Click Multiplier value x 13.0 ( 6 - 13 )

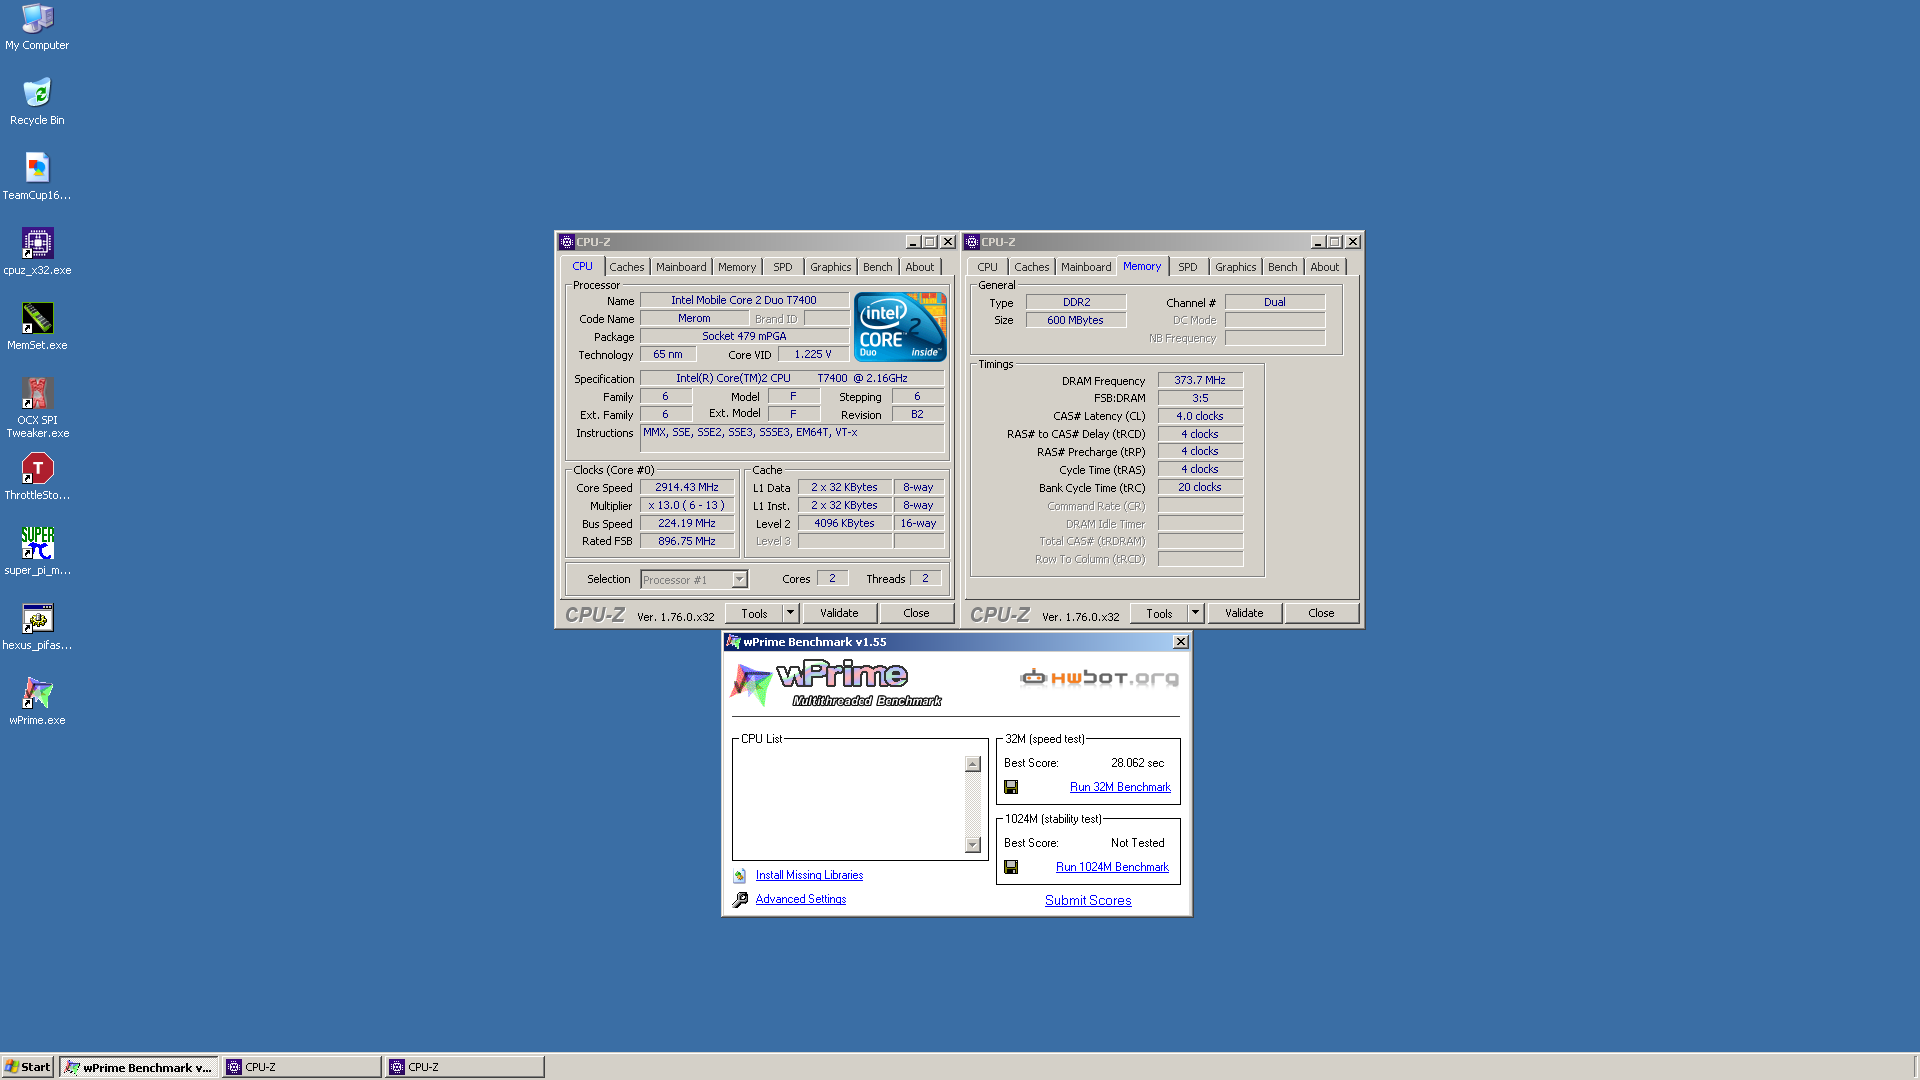tap(687, 505)
